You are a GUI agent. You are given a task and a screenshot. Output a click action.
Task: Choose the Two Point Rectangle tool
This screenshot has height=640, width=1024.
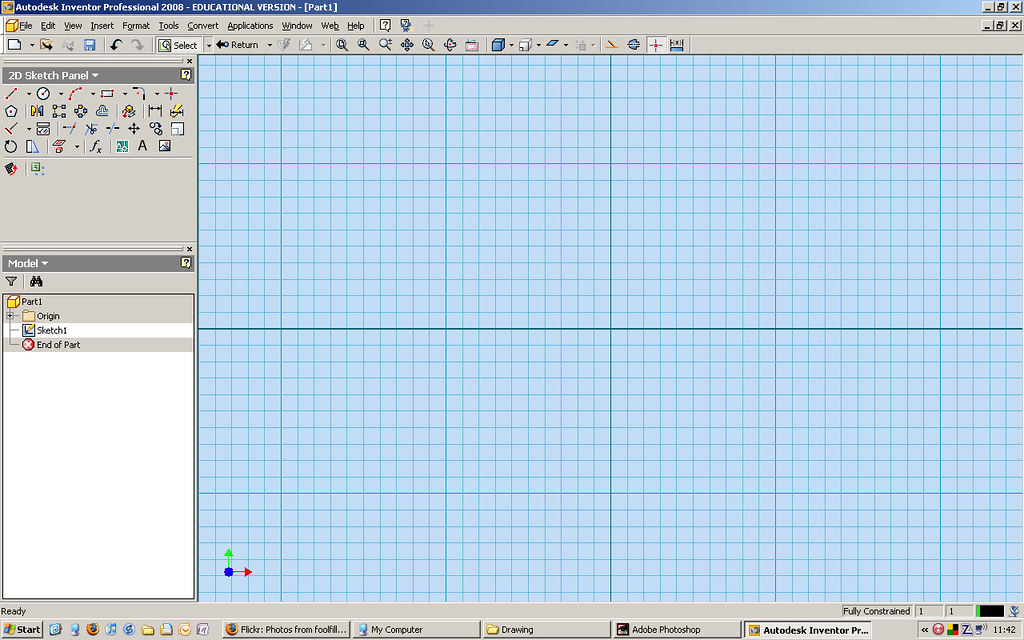click(x=107, y=93)
